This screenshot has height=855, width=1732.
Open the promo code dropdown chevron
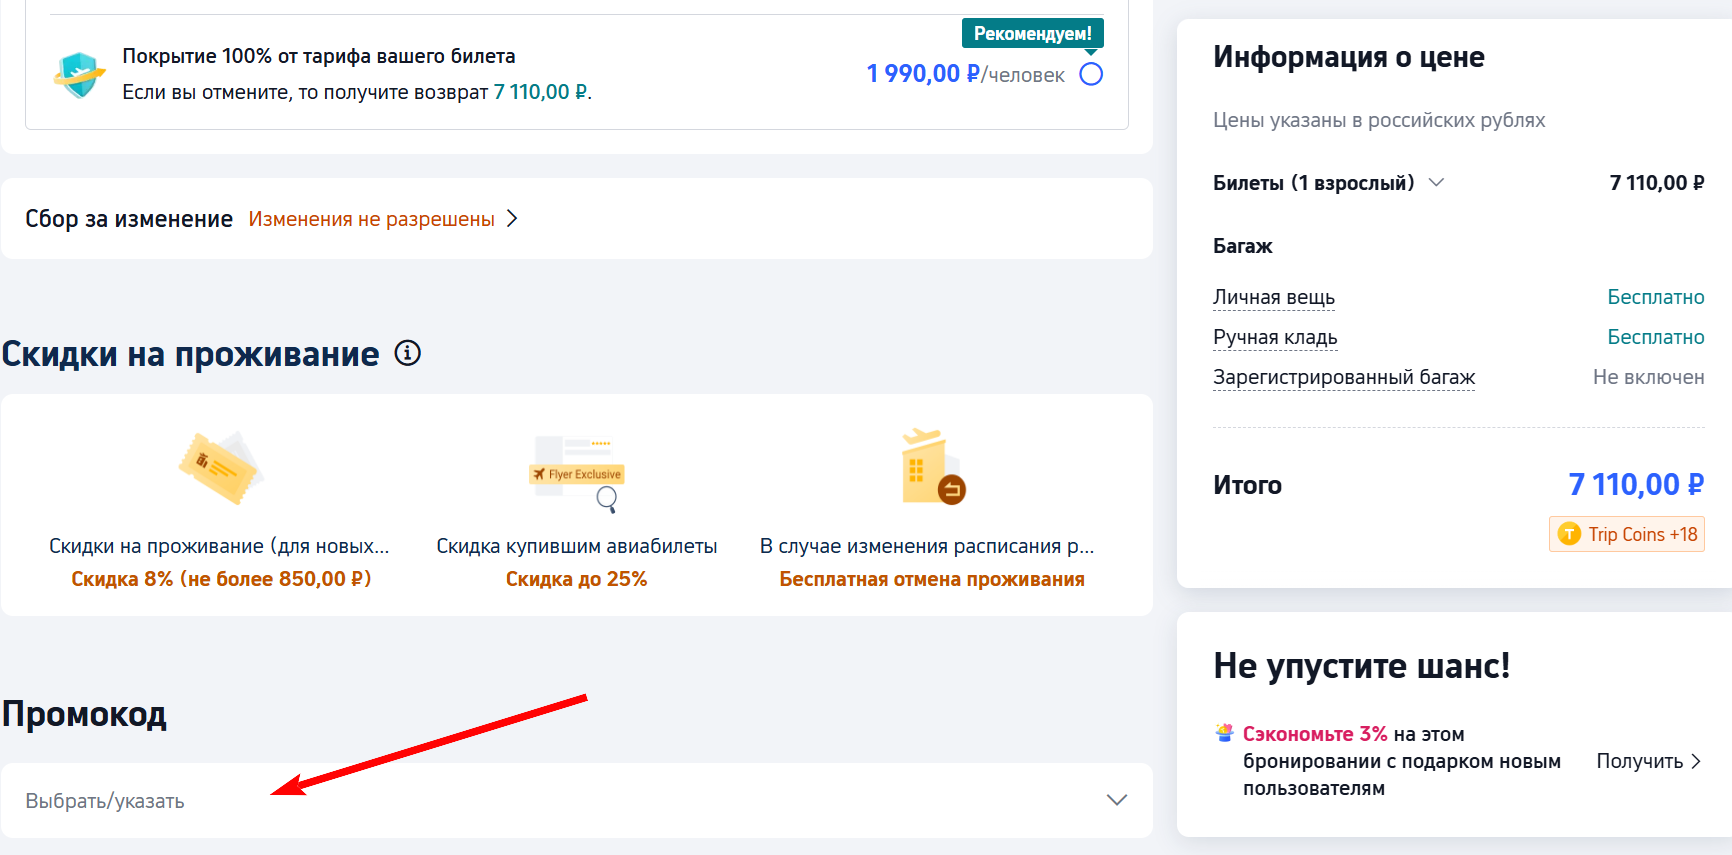pos(1117,800)
